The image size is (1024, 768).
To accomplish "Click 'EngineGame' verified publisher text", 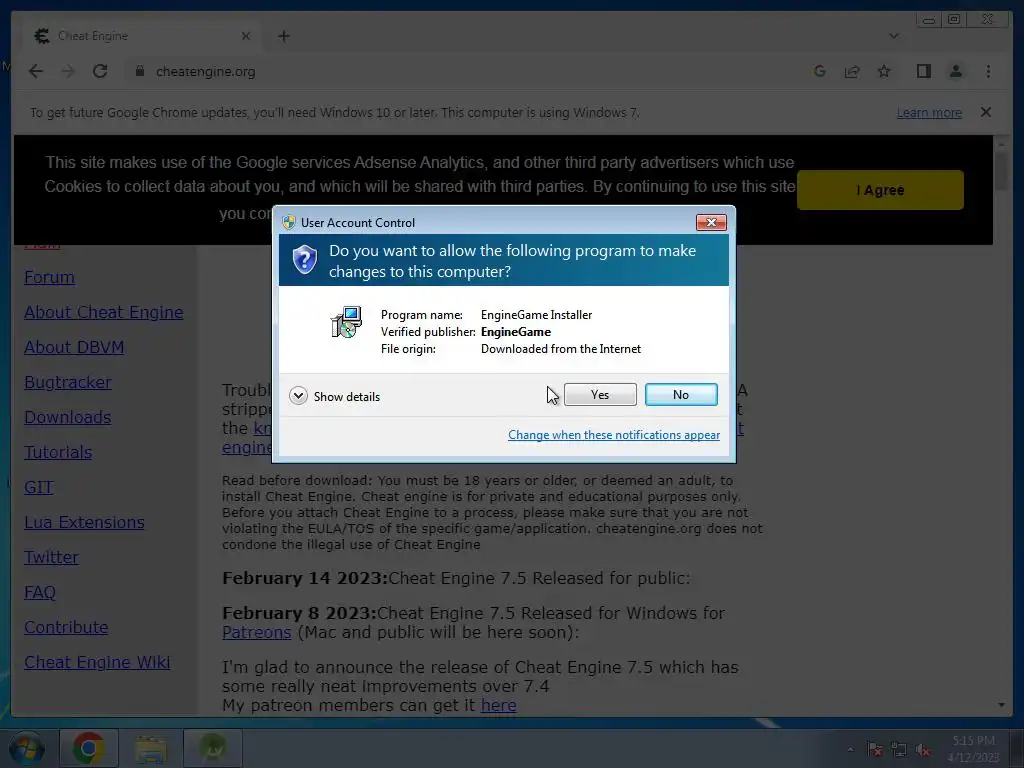I will click(516, 332).
